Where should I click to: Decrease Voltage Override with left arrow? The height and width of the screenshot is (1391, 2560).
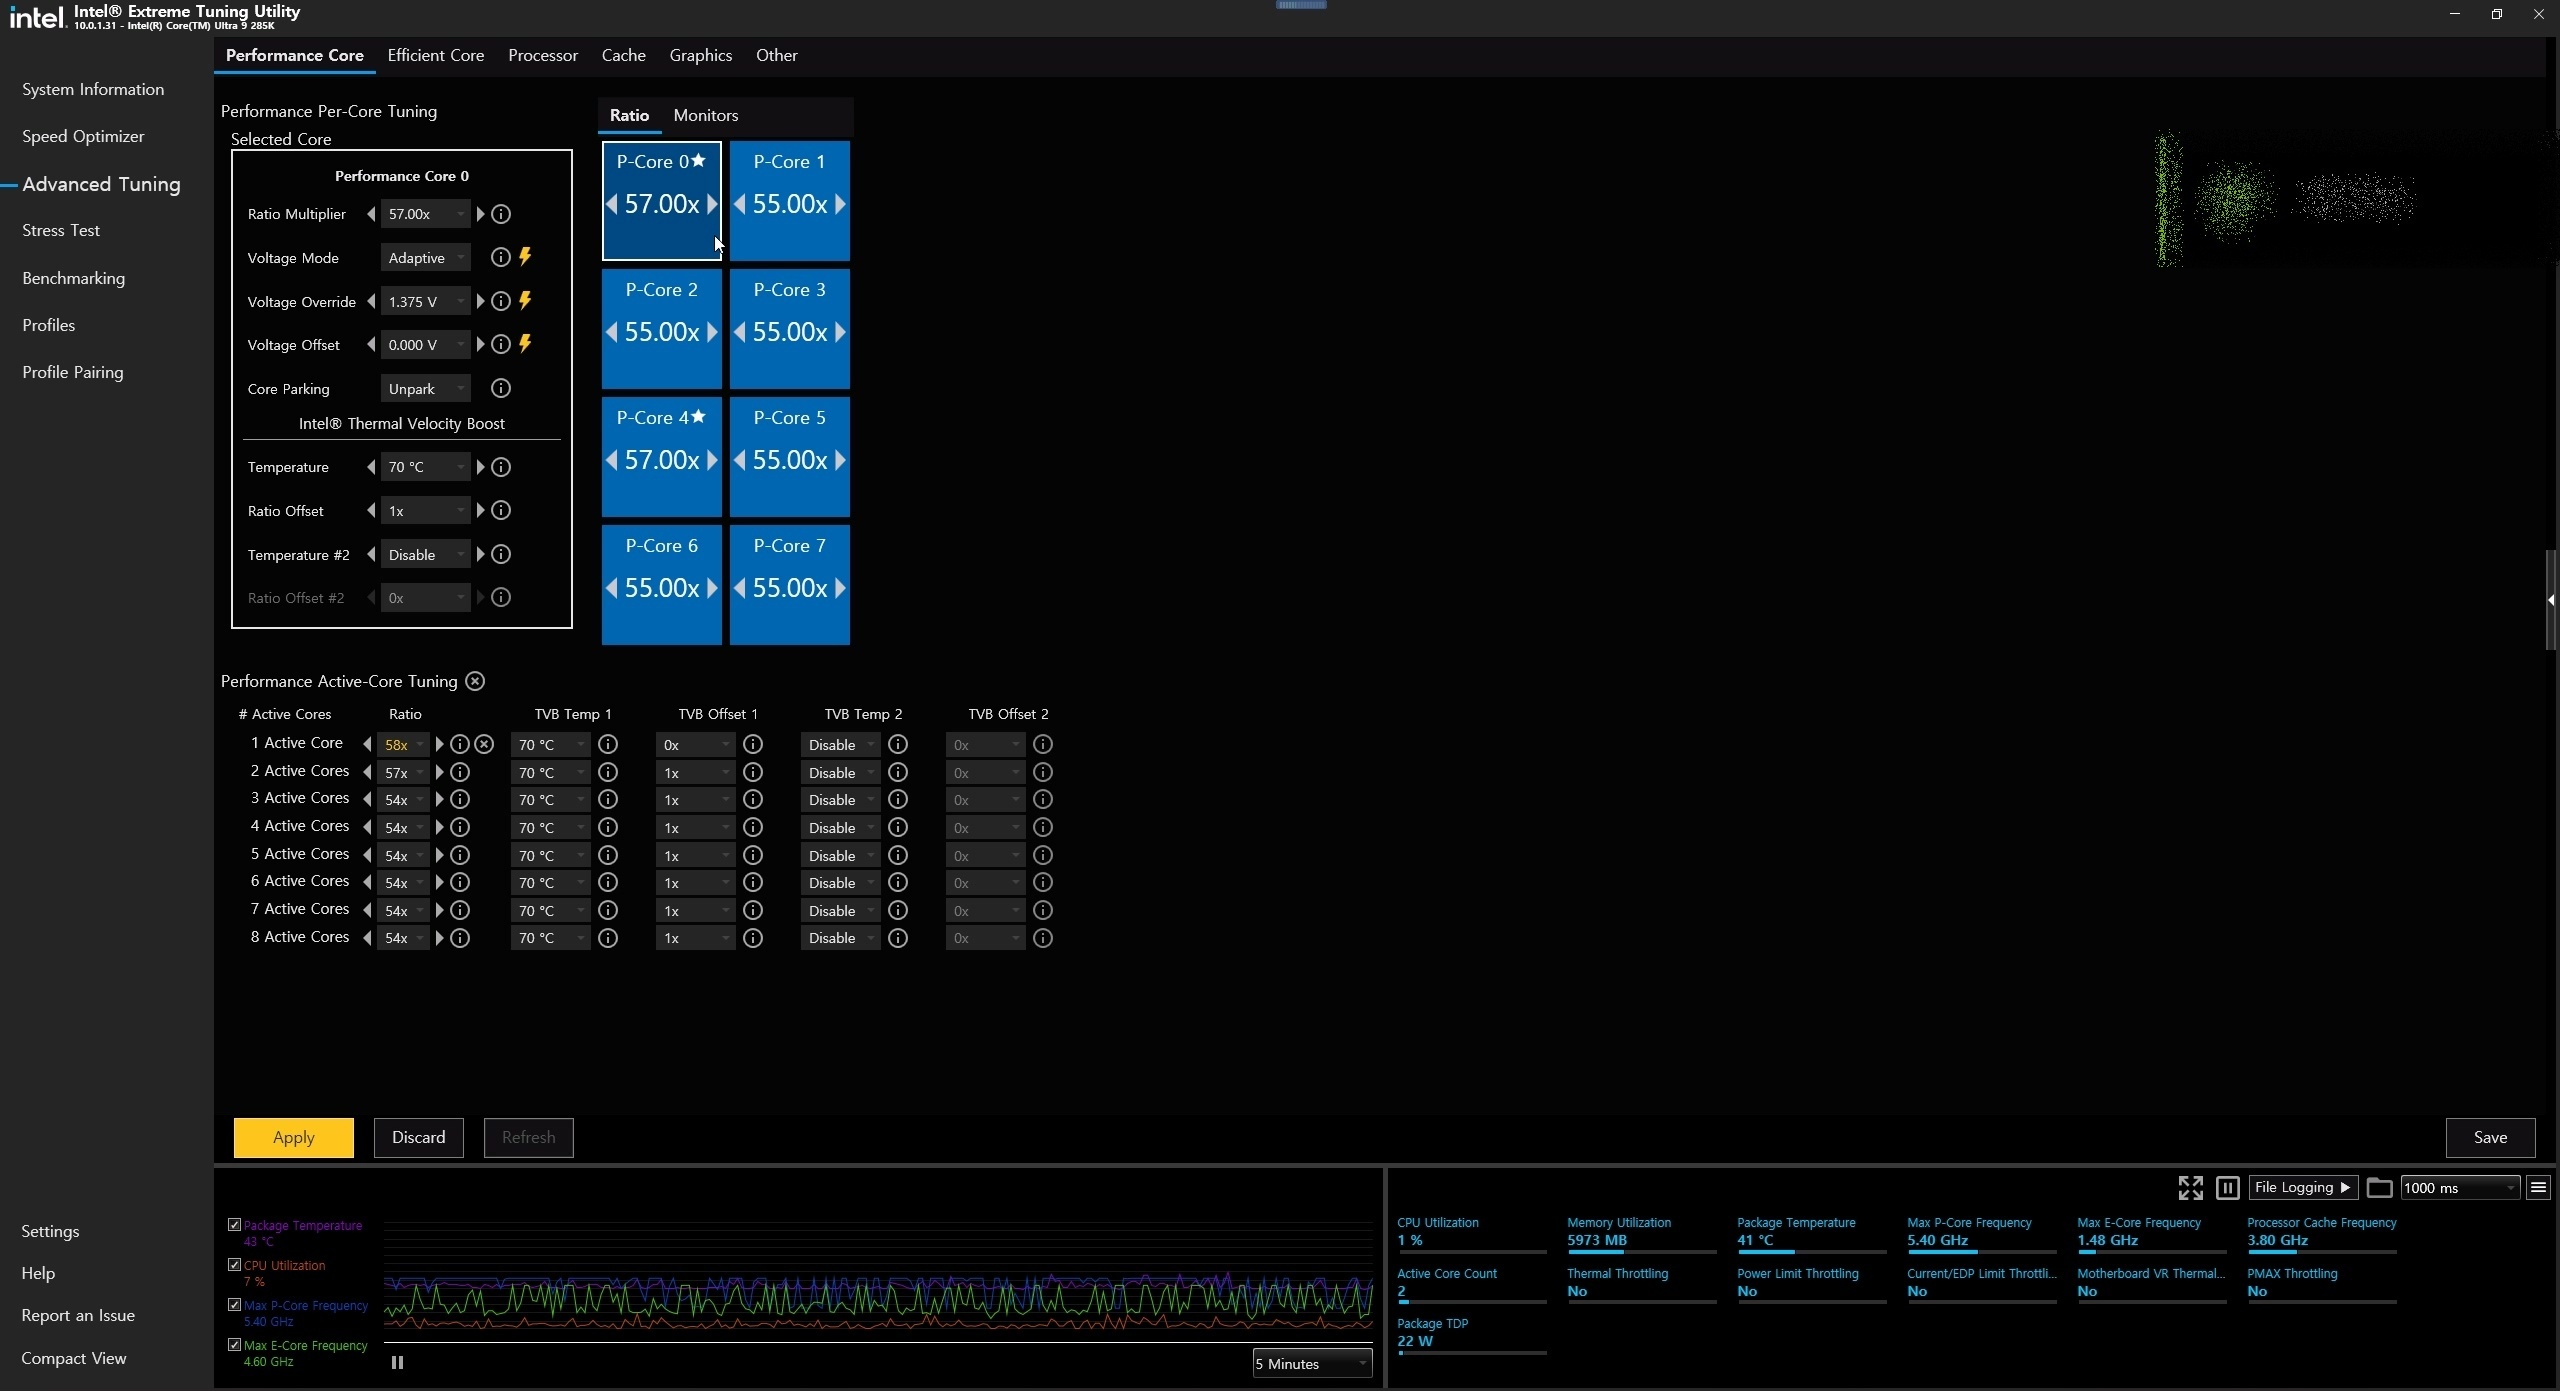(x=371, y=301)
